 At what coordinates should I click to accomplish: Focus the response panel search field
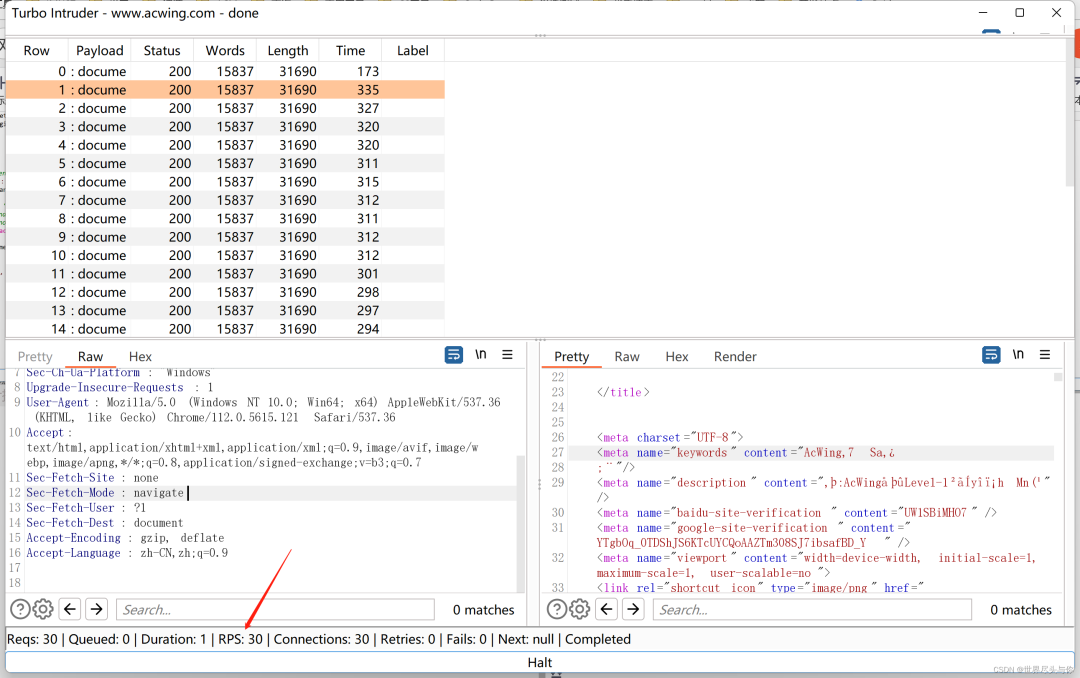812,609
